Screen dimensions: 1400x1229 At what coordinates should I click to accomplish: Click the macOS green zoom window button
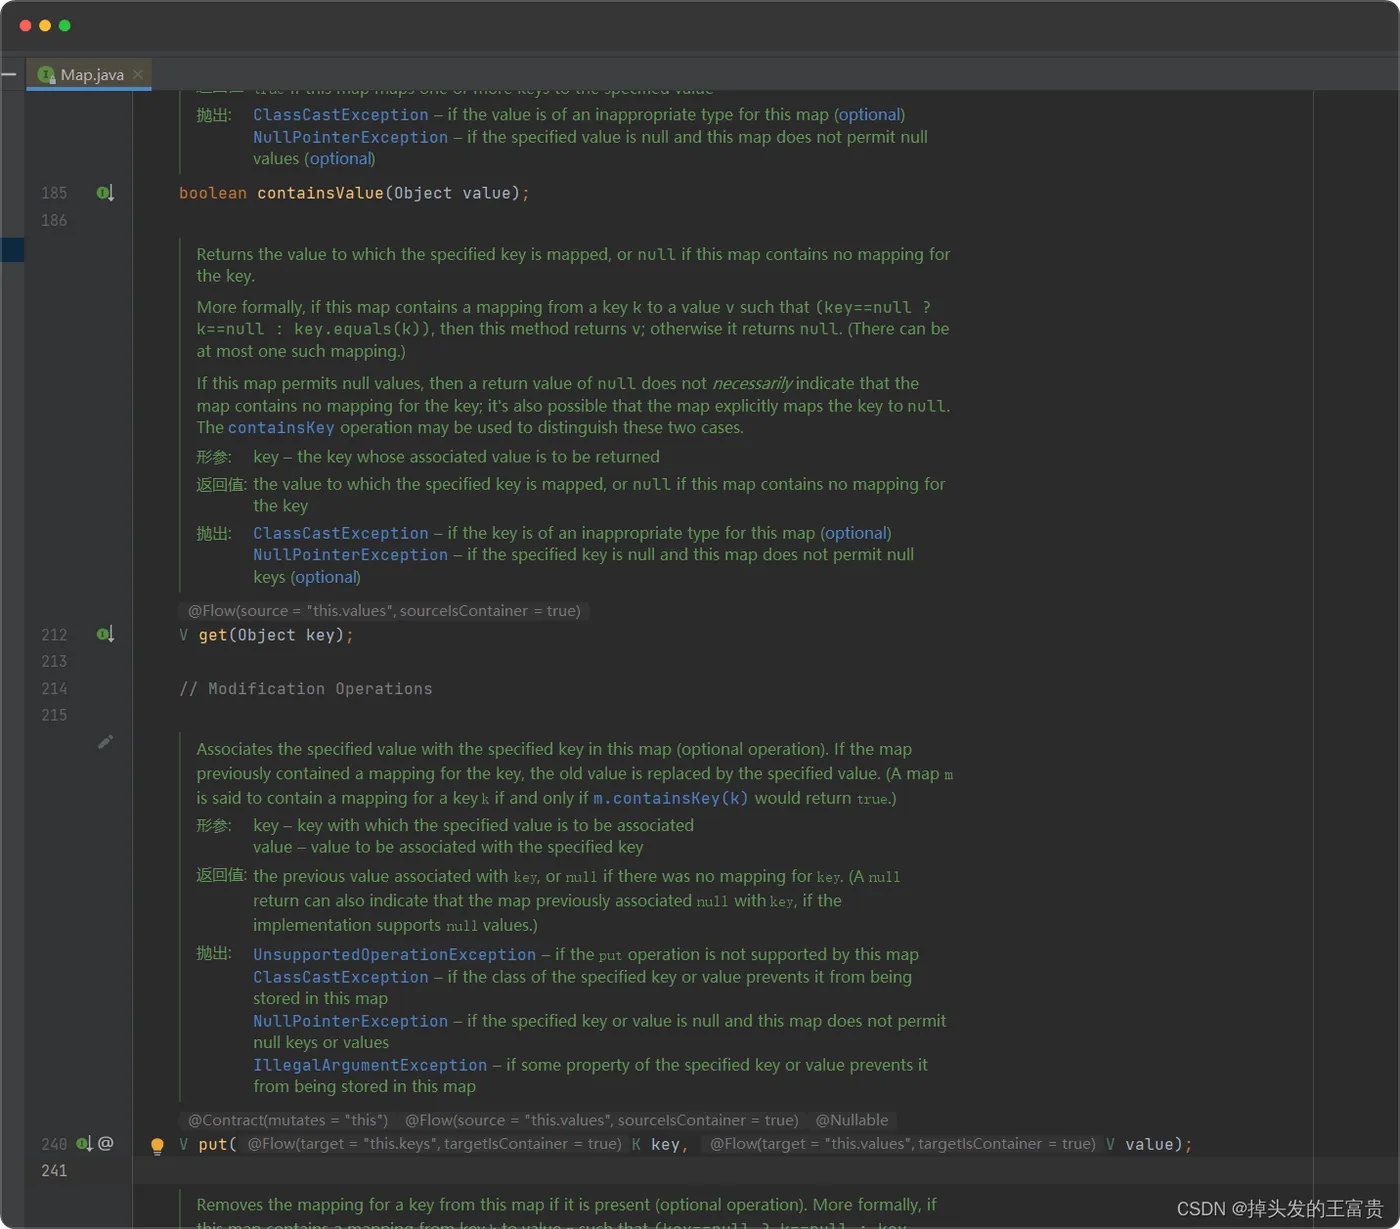[x=65, y=25]
